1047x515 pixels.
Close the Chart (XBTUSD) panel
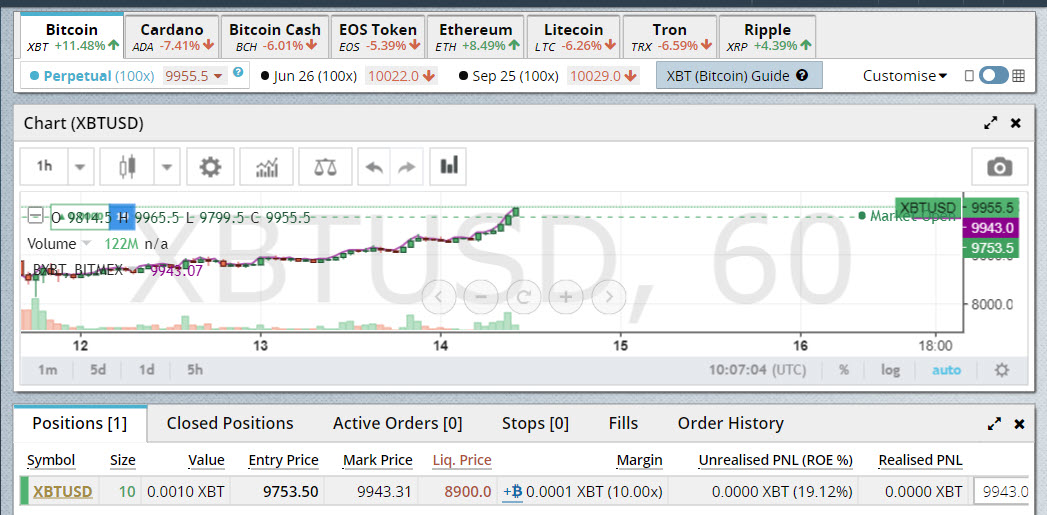click(x=1016, y=123)
